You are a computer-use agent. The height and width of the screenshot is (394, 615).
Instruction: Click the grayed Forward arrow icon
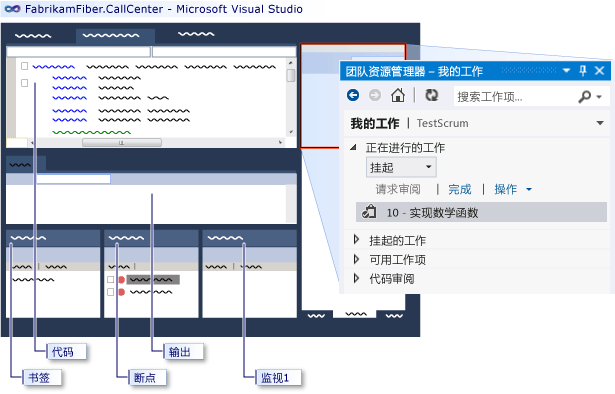coord(375,95)
